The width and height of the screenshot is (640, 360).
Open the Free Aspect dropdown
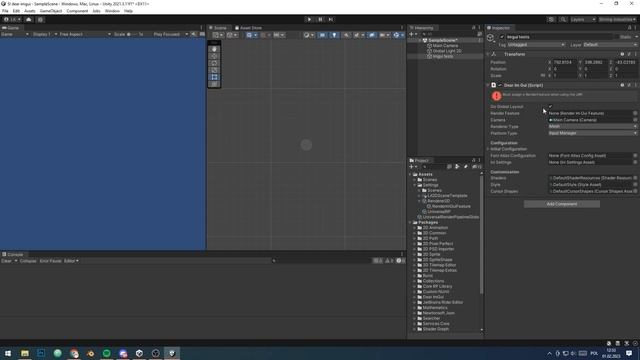tap(85, 34)
